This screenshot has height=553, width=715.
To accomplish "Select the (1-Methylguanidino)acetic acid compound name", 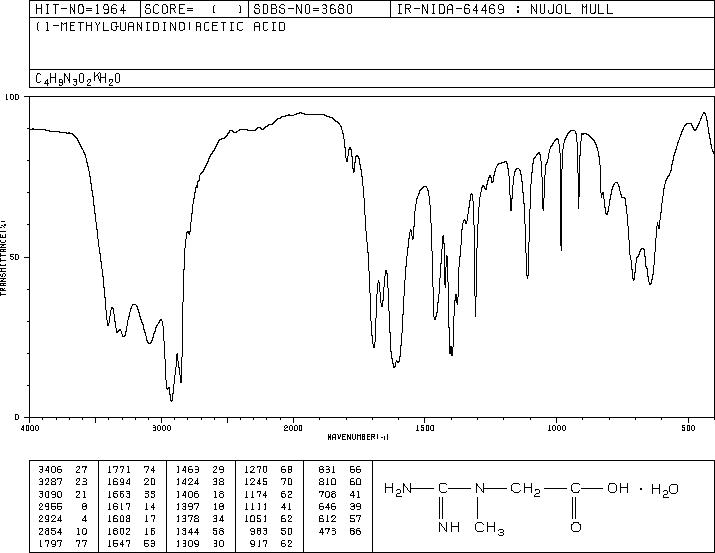I will click(161, 26).
